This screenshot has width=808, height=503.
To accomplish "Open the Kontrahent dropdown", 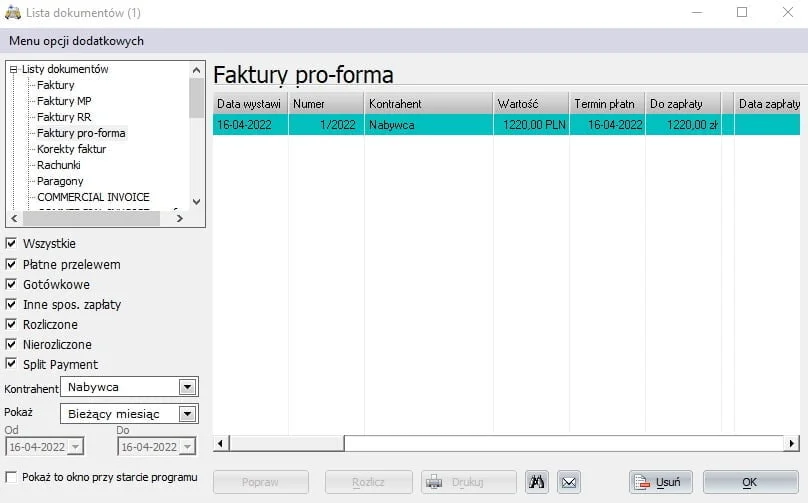I will tap(188, 387).
